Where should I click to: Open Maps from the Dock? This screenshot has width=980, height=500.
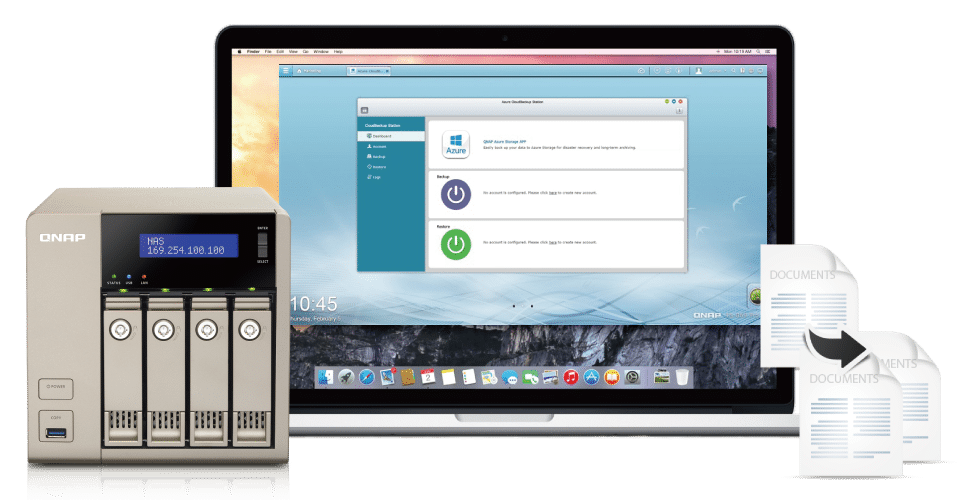489,377
